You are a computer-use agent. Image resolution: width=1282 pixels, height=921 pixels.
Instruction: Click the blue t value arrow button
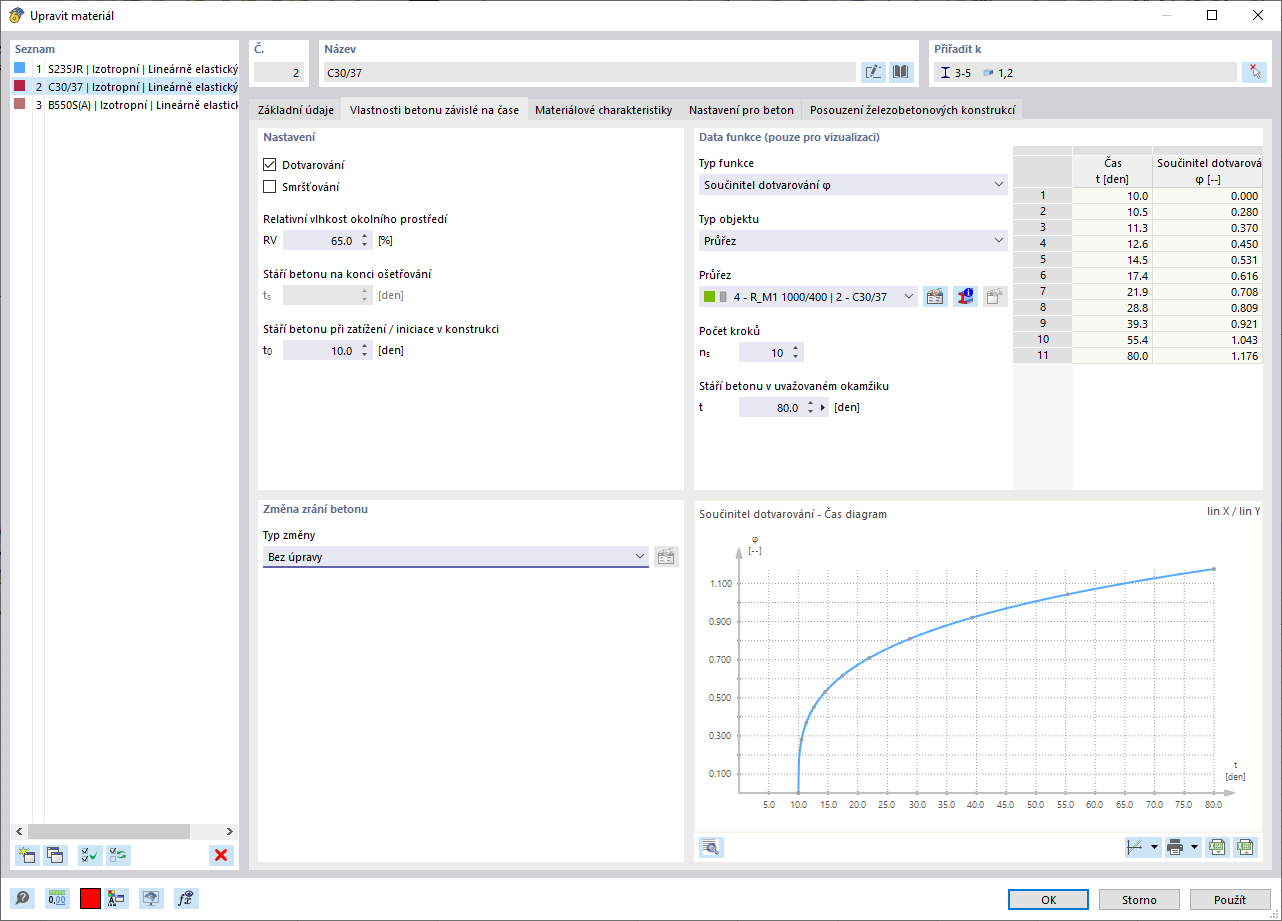(x=823, y=408)
